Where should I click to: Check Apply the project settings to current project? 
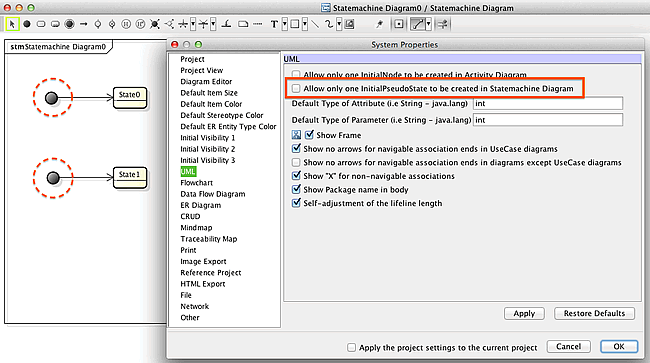(x=351, y=347)
